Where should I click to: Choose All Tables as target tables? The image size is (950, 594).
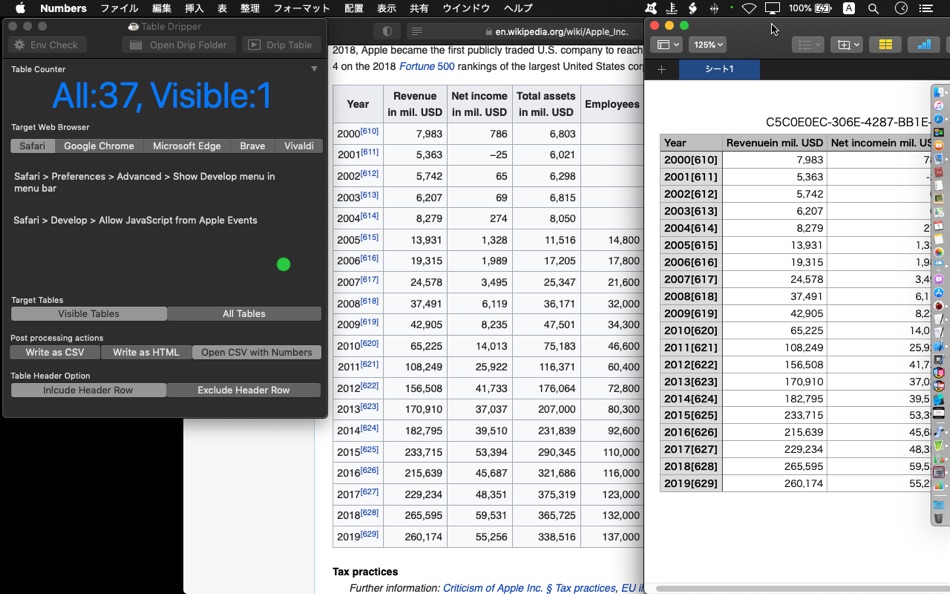(x=244, y=313)
